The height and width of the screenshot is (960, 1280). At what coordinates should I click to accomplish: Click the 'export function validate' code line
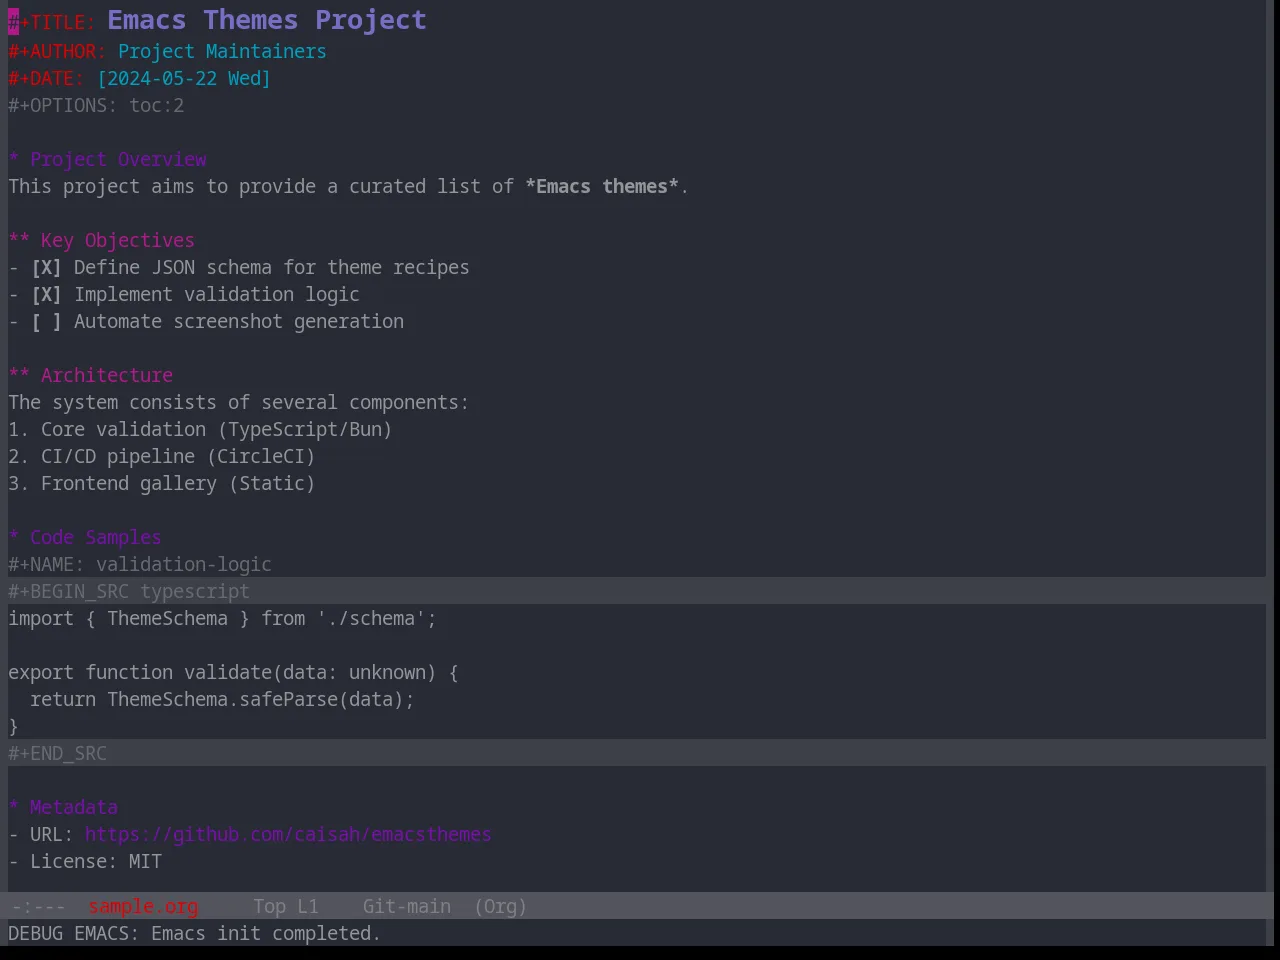(x=233, y=673)
